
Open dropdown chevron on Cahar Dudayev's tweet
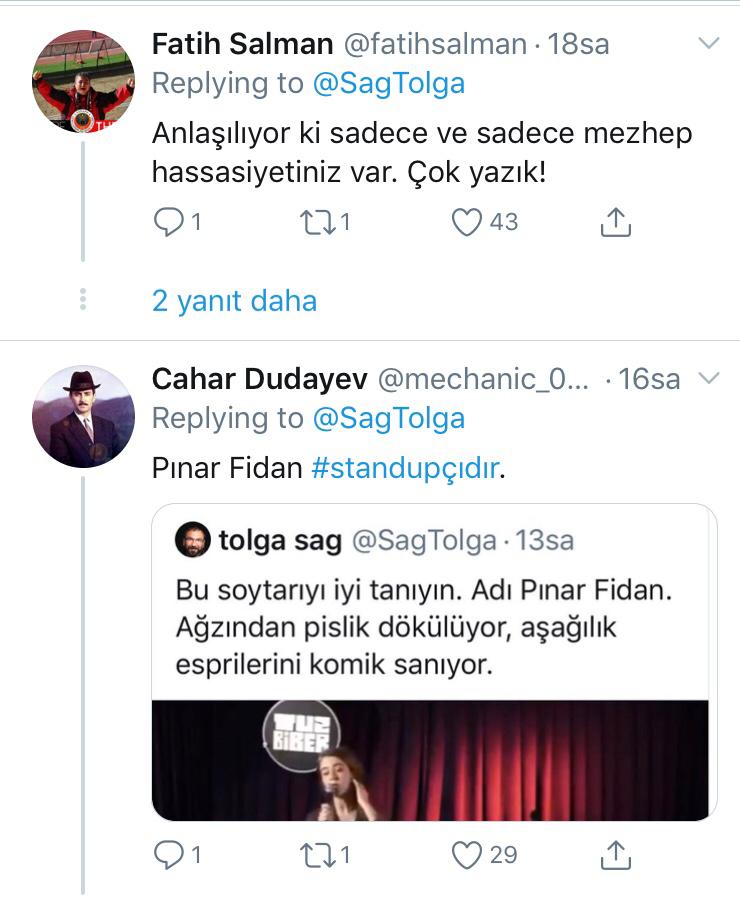coord(708,378)
